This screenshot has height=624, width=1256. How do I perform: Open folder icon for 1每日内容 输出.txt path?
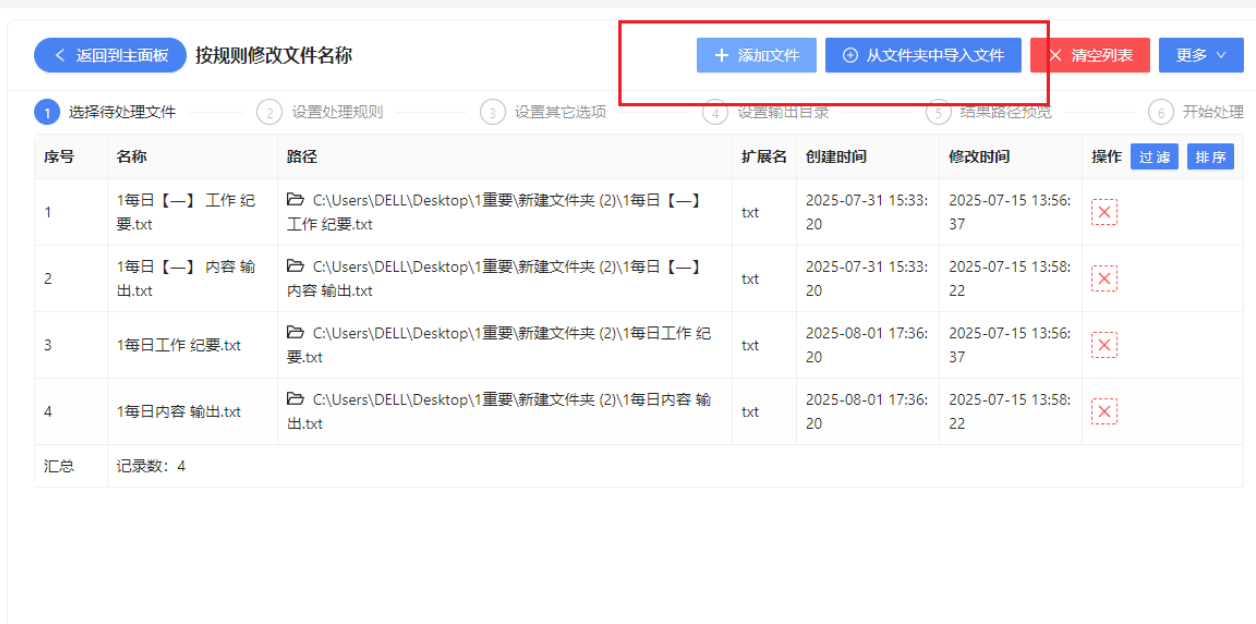[295, 399]
